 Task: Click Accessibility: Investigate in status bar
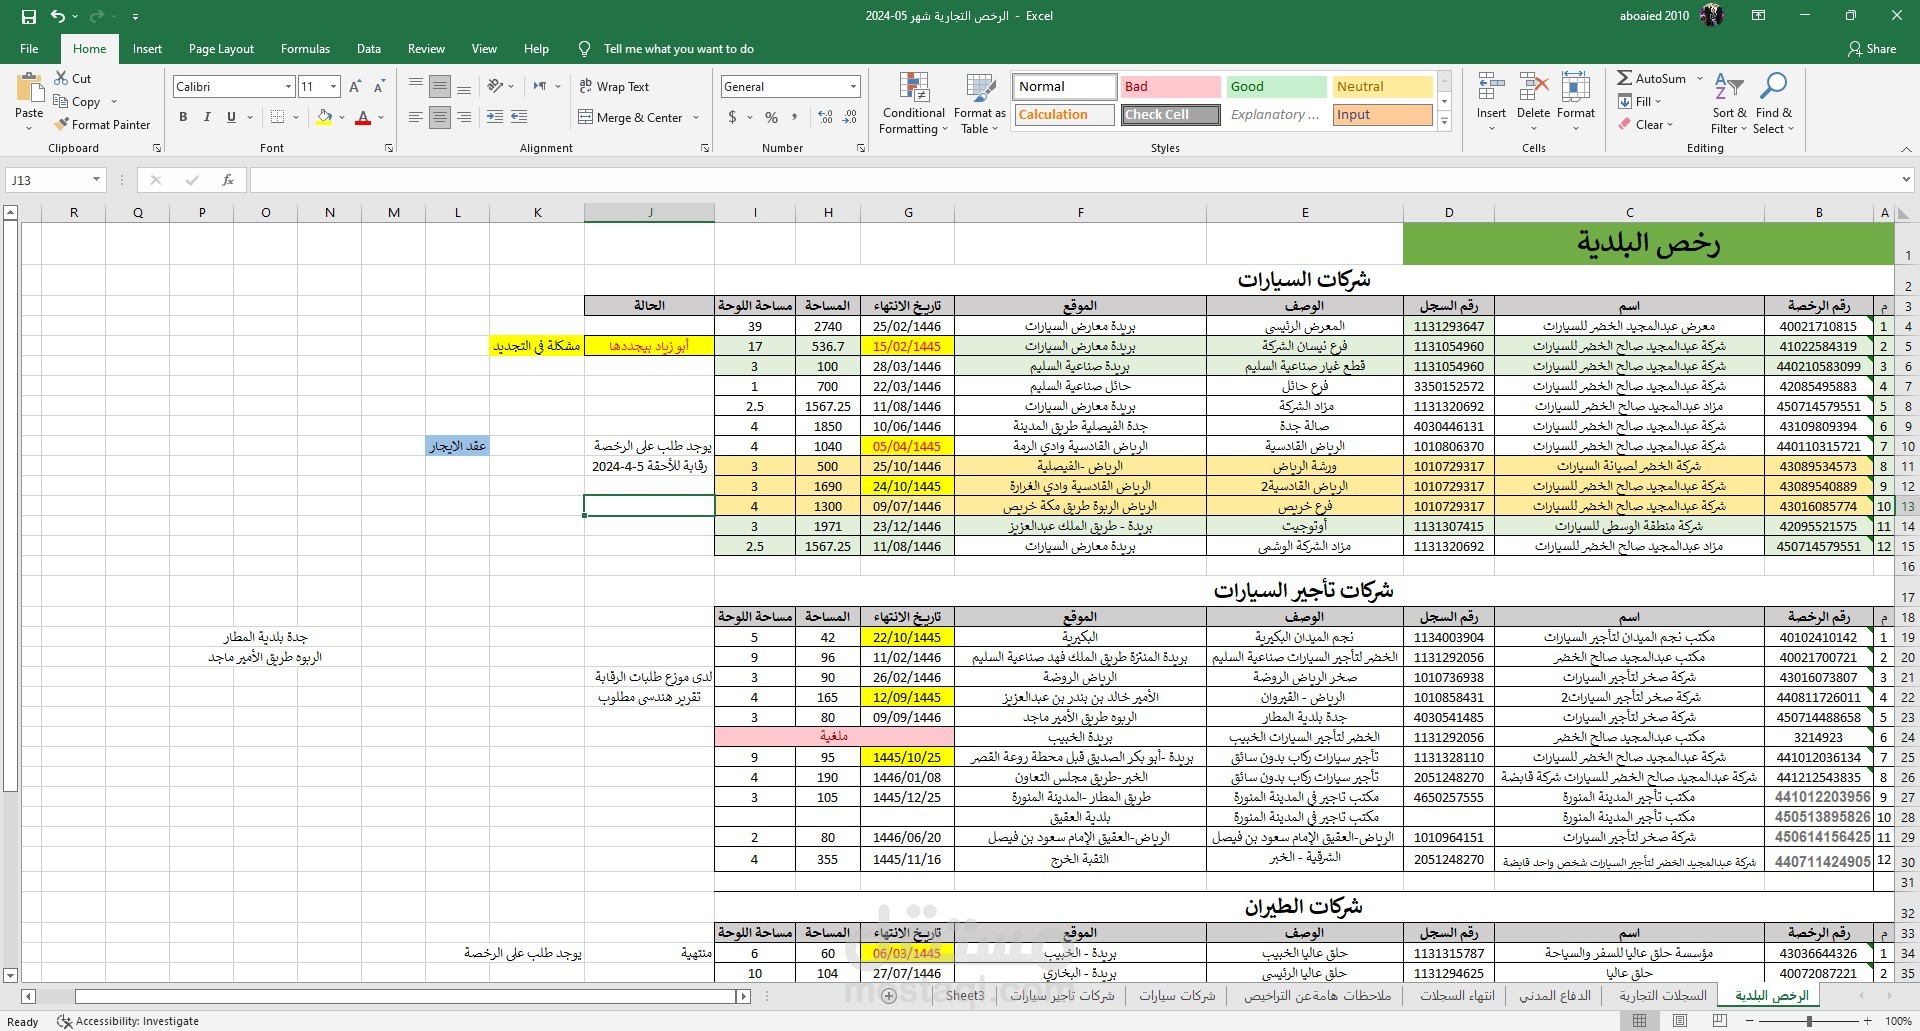pyautogui.click(x=128, y=1021)
